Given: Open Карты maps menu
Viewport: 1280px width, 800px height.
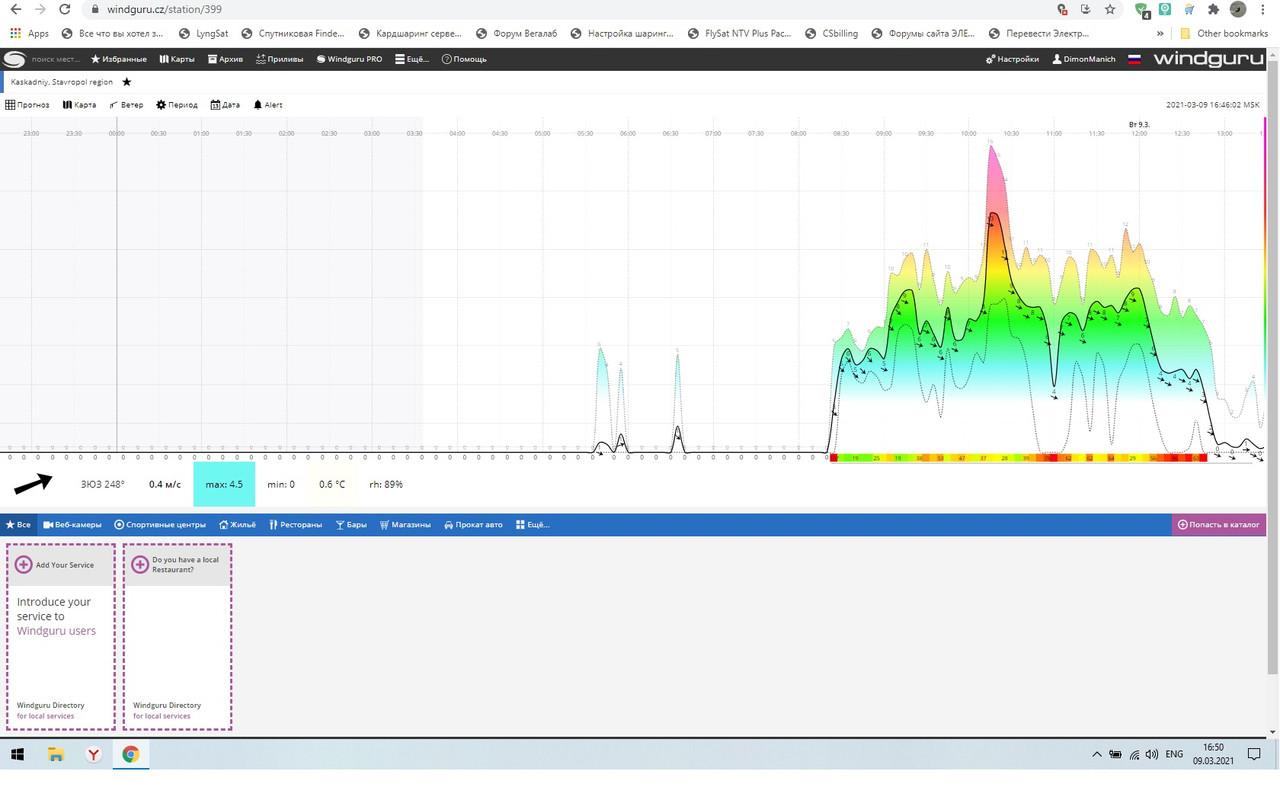Looking at the screenshot, I should (x=177, y=59).
